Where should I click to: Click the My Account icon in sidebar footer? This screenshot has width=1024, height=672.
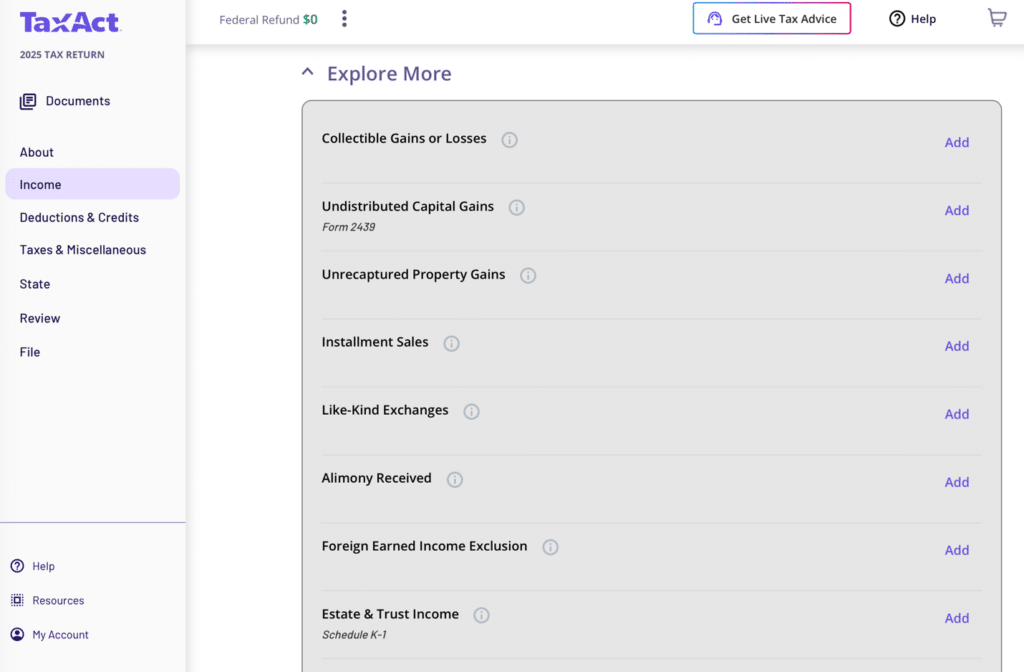point(17,634)
